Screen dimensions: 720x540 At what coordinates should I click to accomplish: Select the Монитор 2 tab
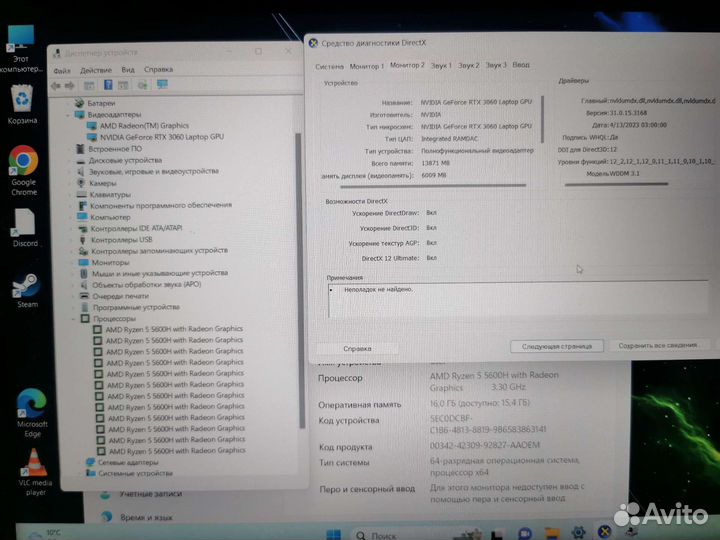click(x=407, y=65)
